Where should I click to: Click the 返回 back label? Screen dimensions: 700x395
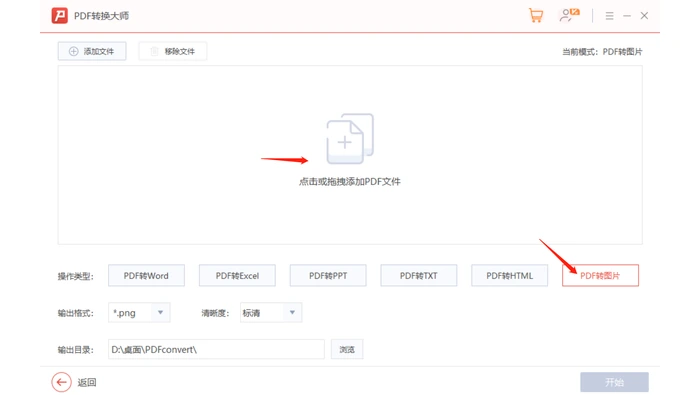pos(87,383)
